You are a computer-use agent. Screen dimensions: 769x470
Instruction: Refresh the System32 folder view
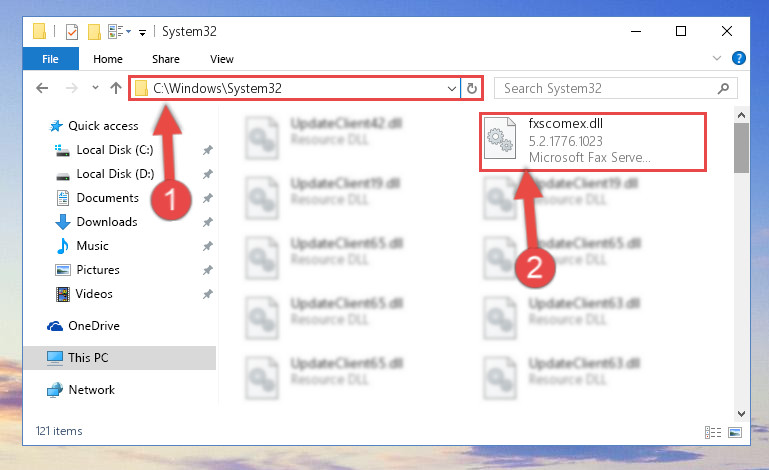[x=472, y=88]
